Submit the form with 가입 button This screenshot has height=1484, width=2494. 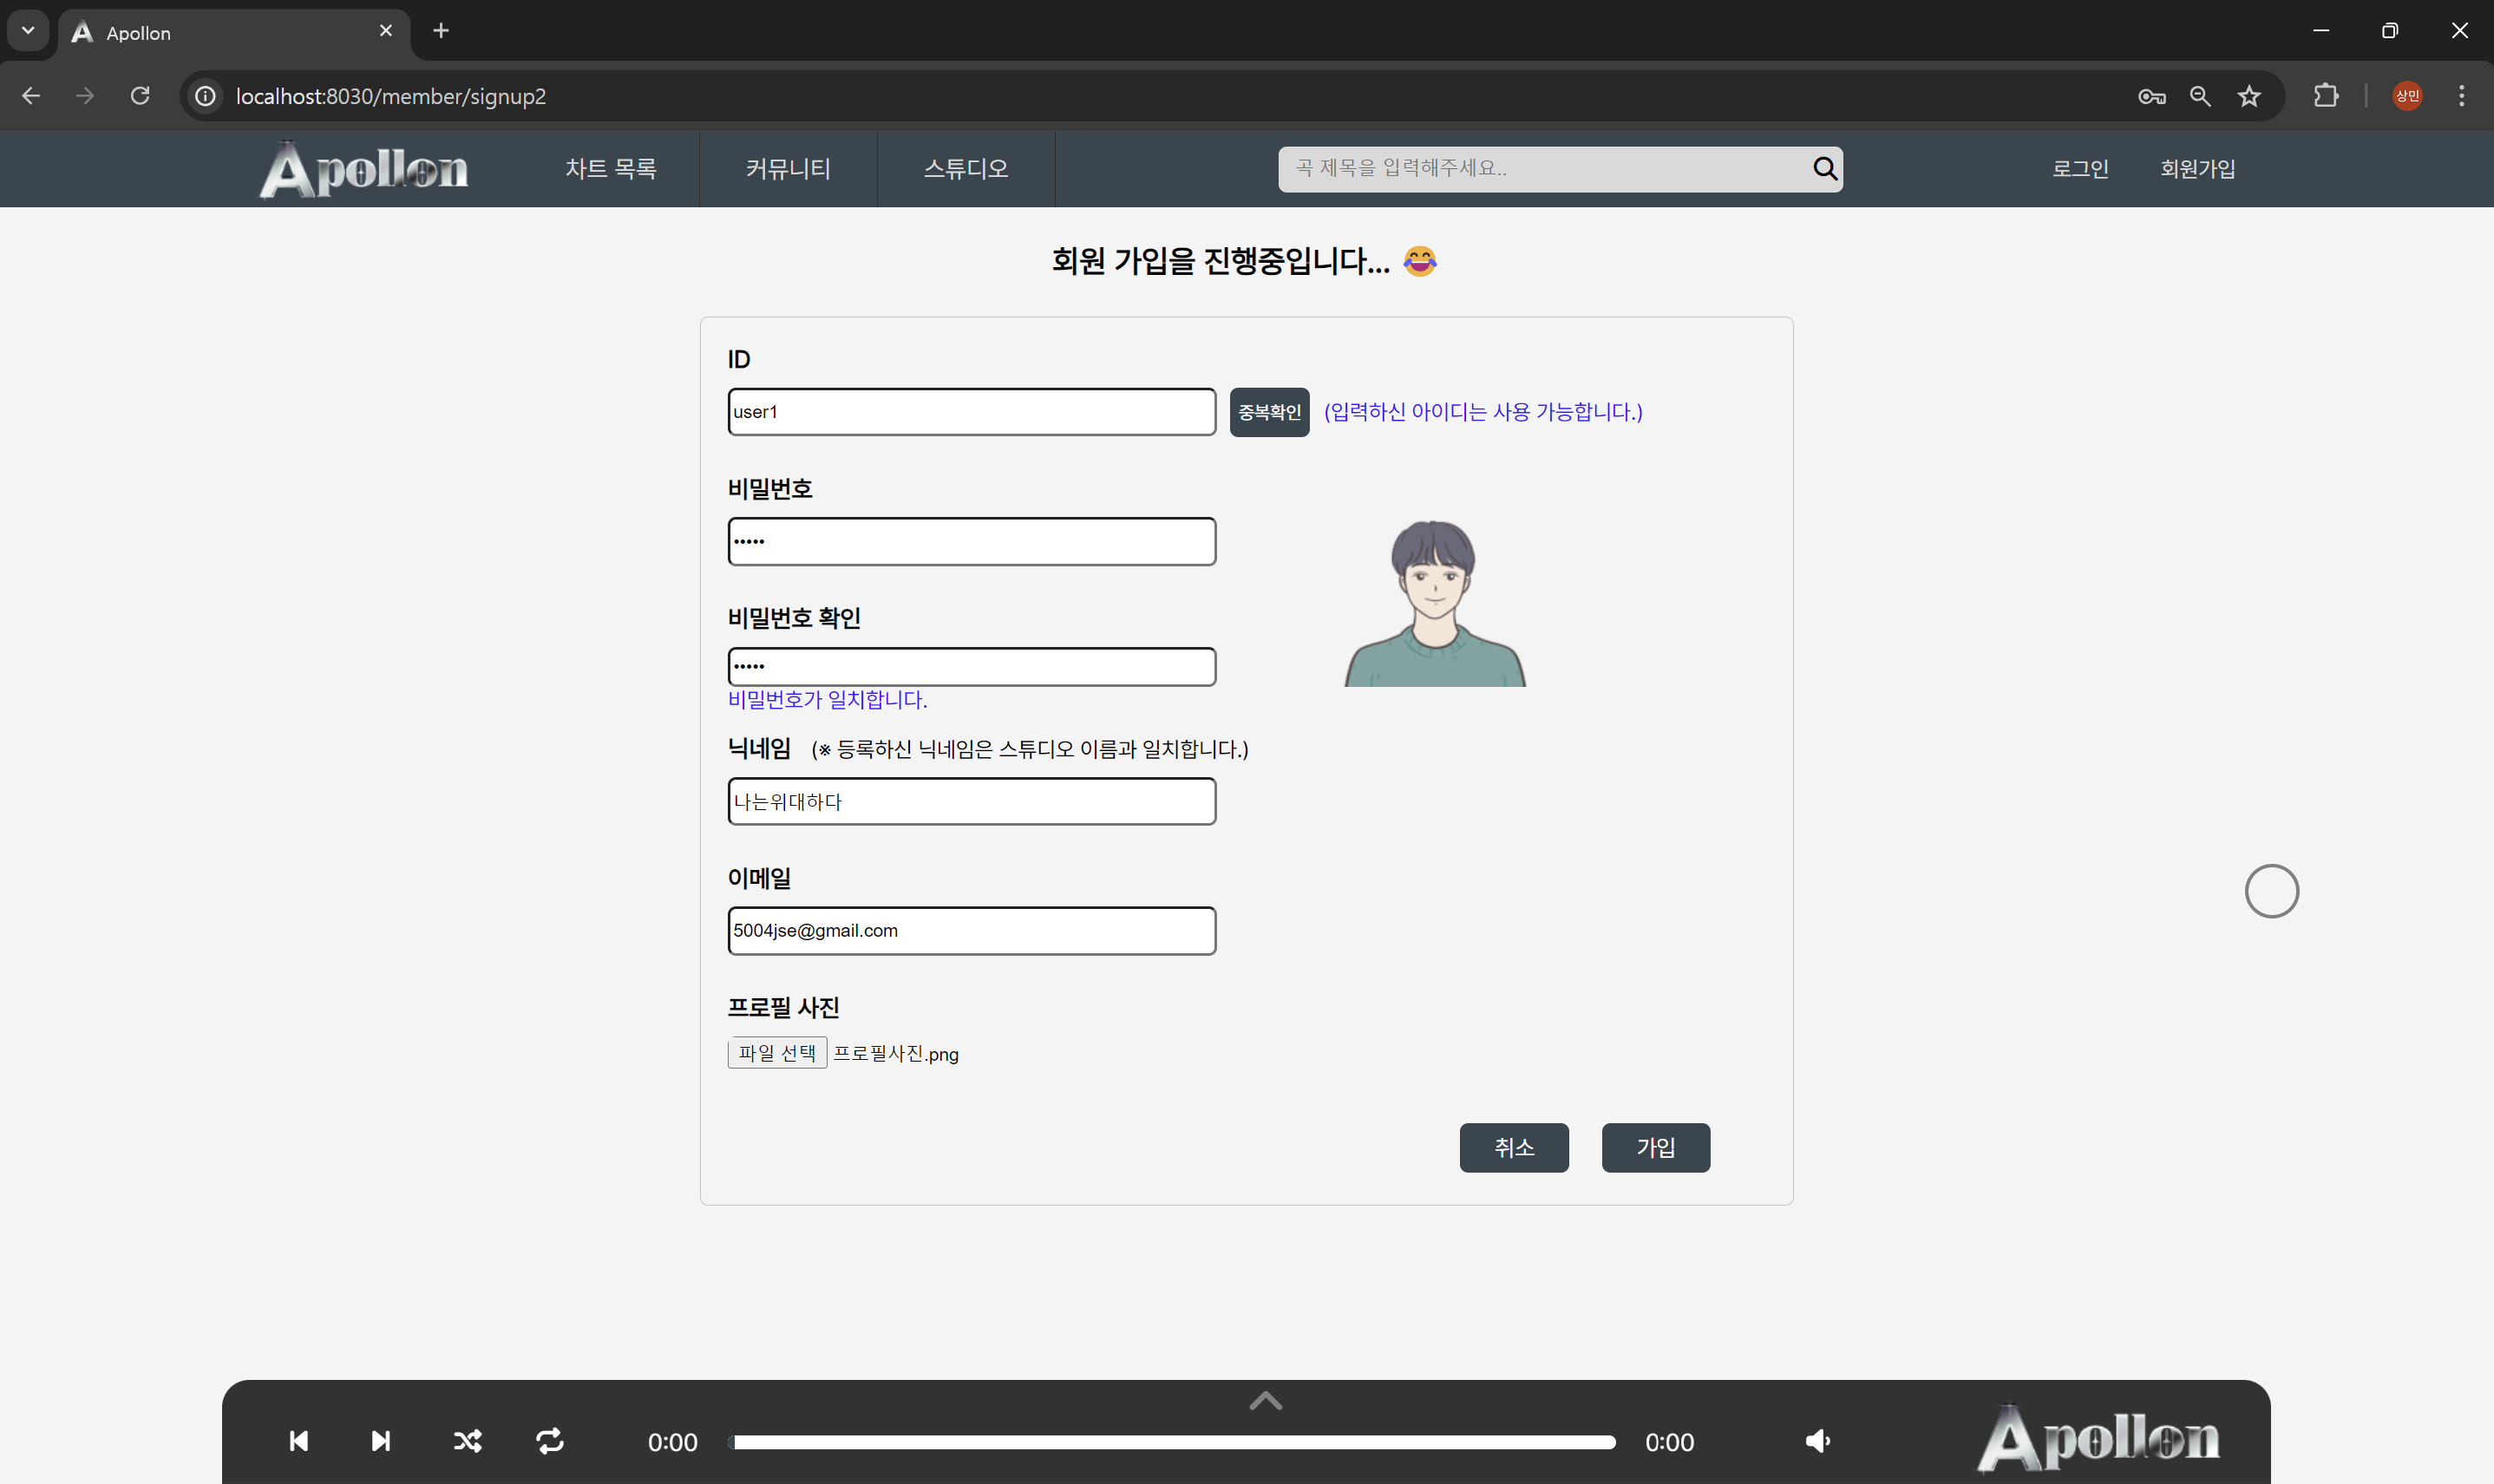coord(1655,1147)
